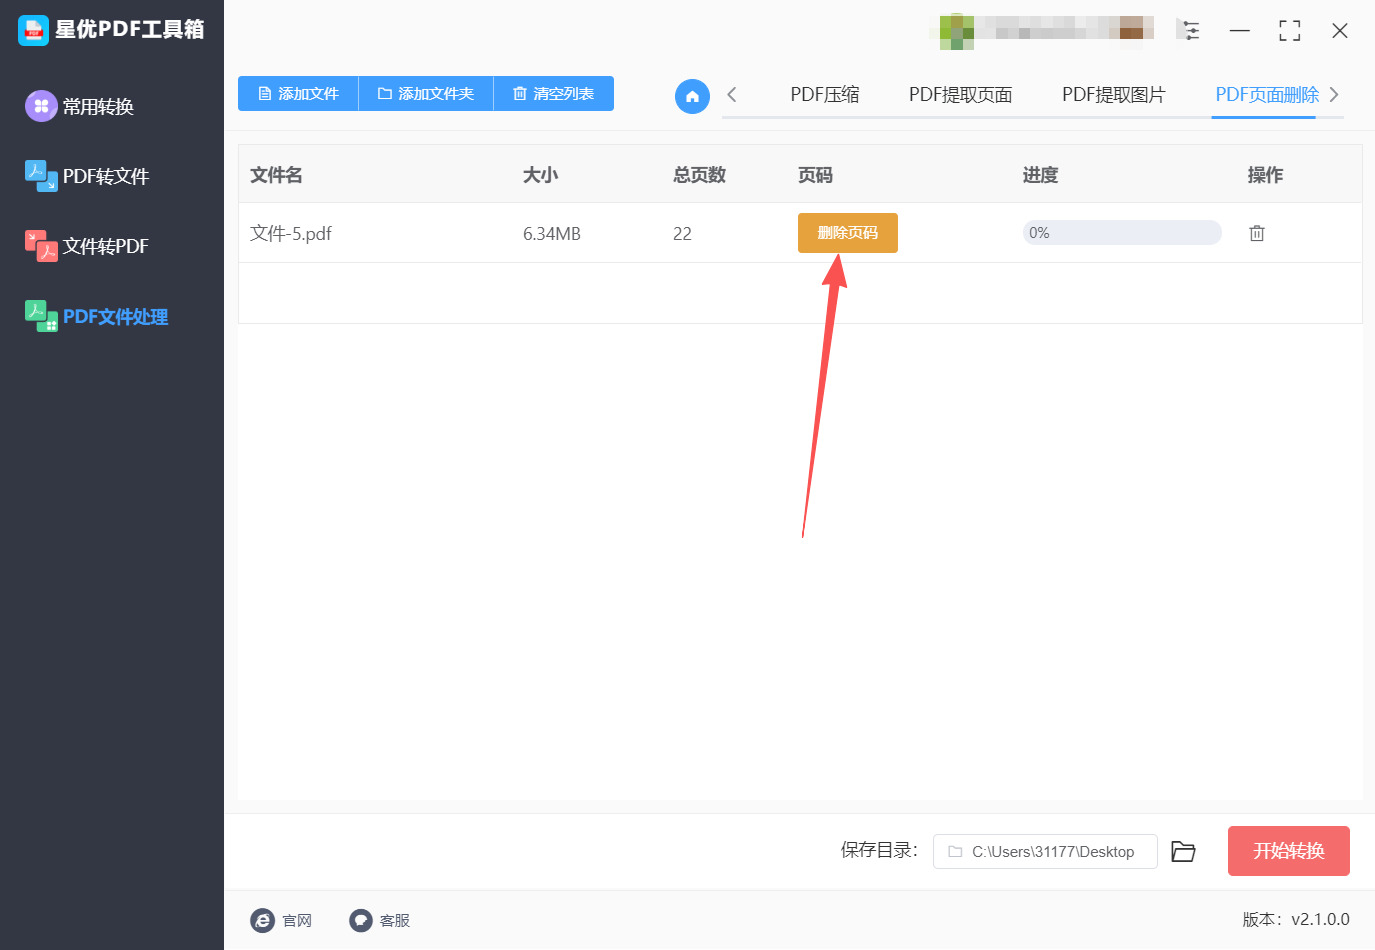Click the 文件名 column header
Viewport: 1375px width, 950px height.
(x=276, y=175)
